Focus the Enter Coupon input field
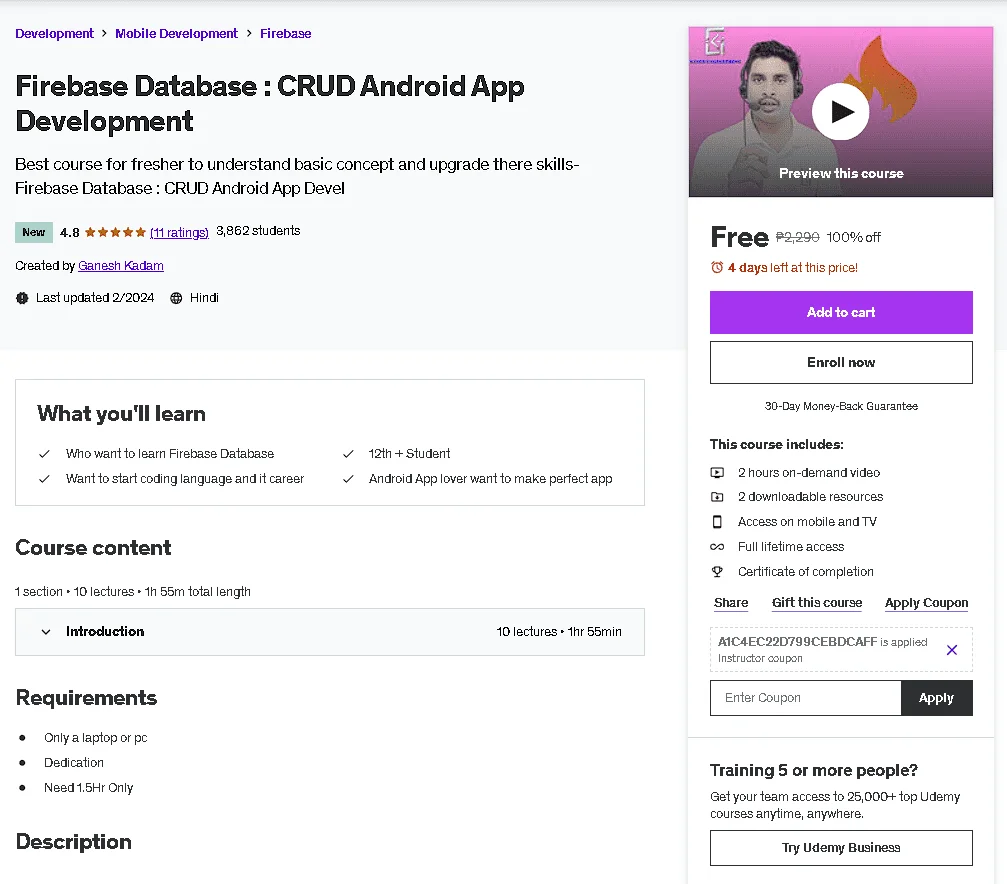The width and height of the screenshot is (1007, 884). [x=805, y=698]
